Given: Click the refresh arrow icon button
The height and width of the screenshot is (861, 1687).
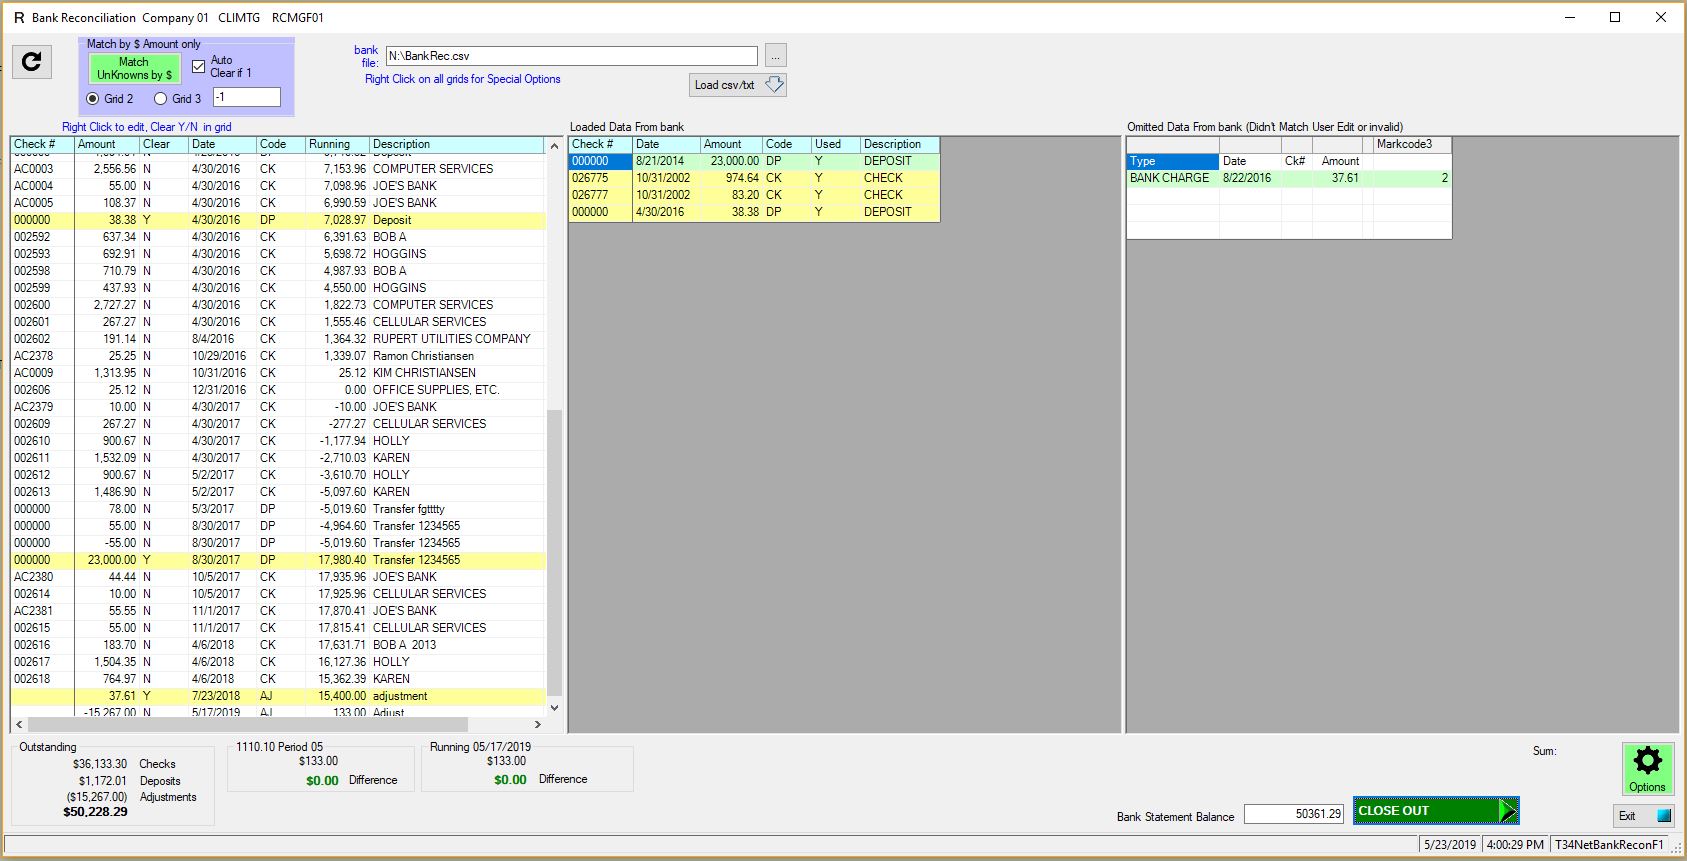Looking at the screenshot, I should click(x=31, y=62).
